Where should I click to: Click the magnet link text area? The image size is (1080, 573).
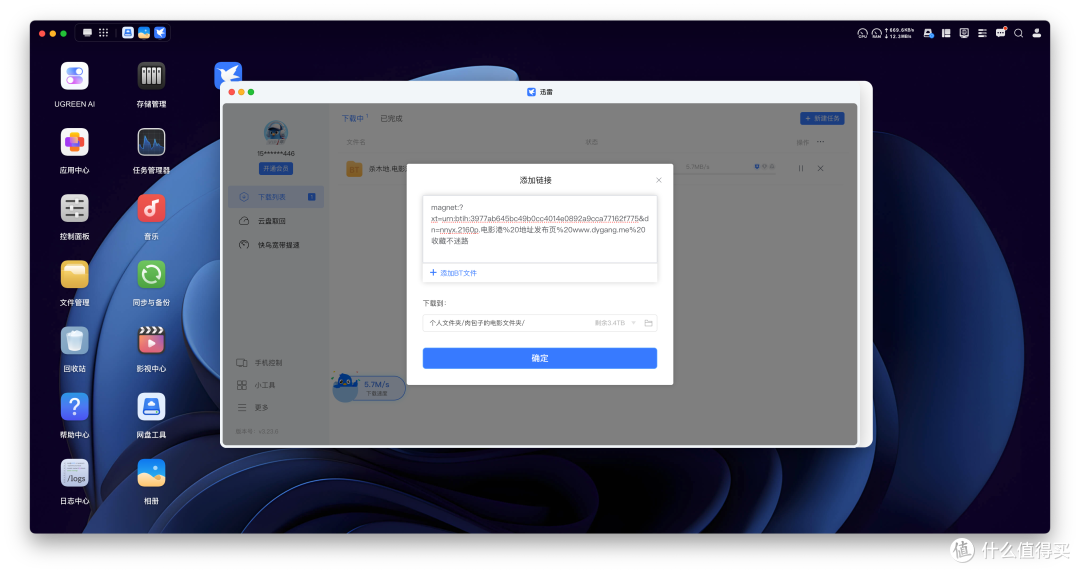click(x=539, y=229)
